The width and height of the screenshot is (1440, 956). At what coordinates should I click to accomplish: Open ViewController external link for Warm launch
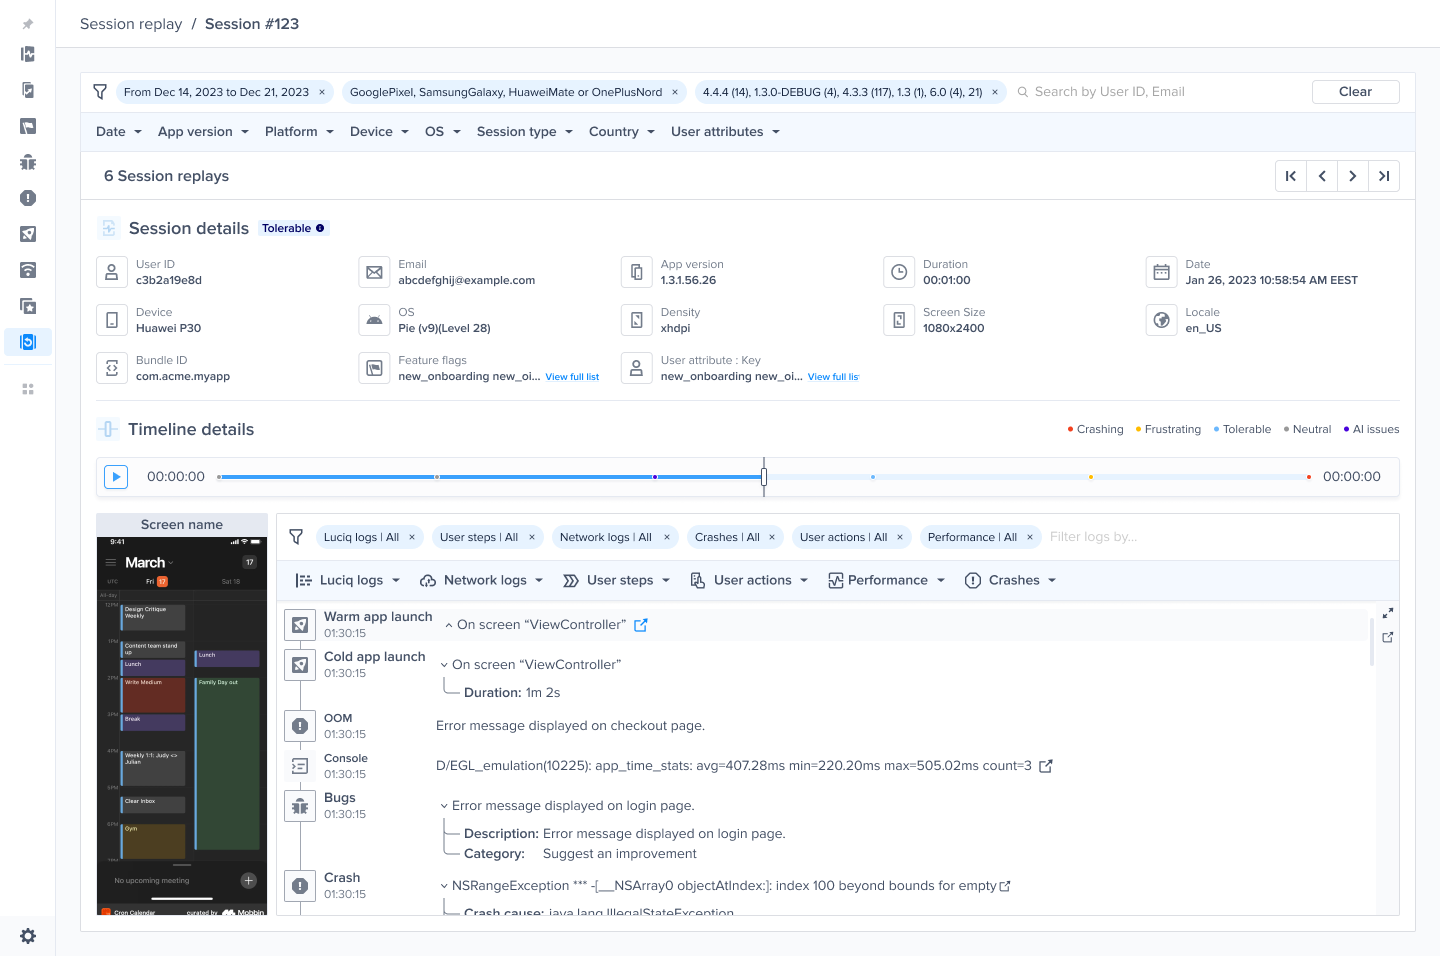[641, 625]
